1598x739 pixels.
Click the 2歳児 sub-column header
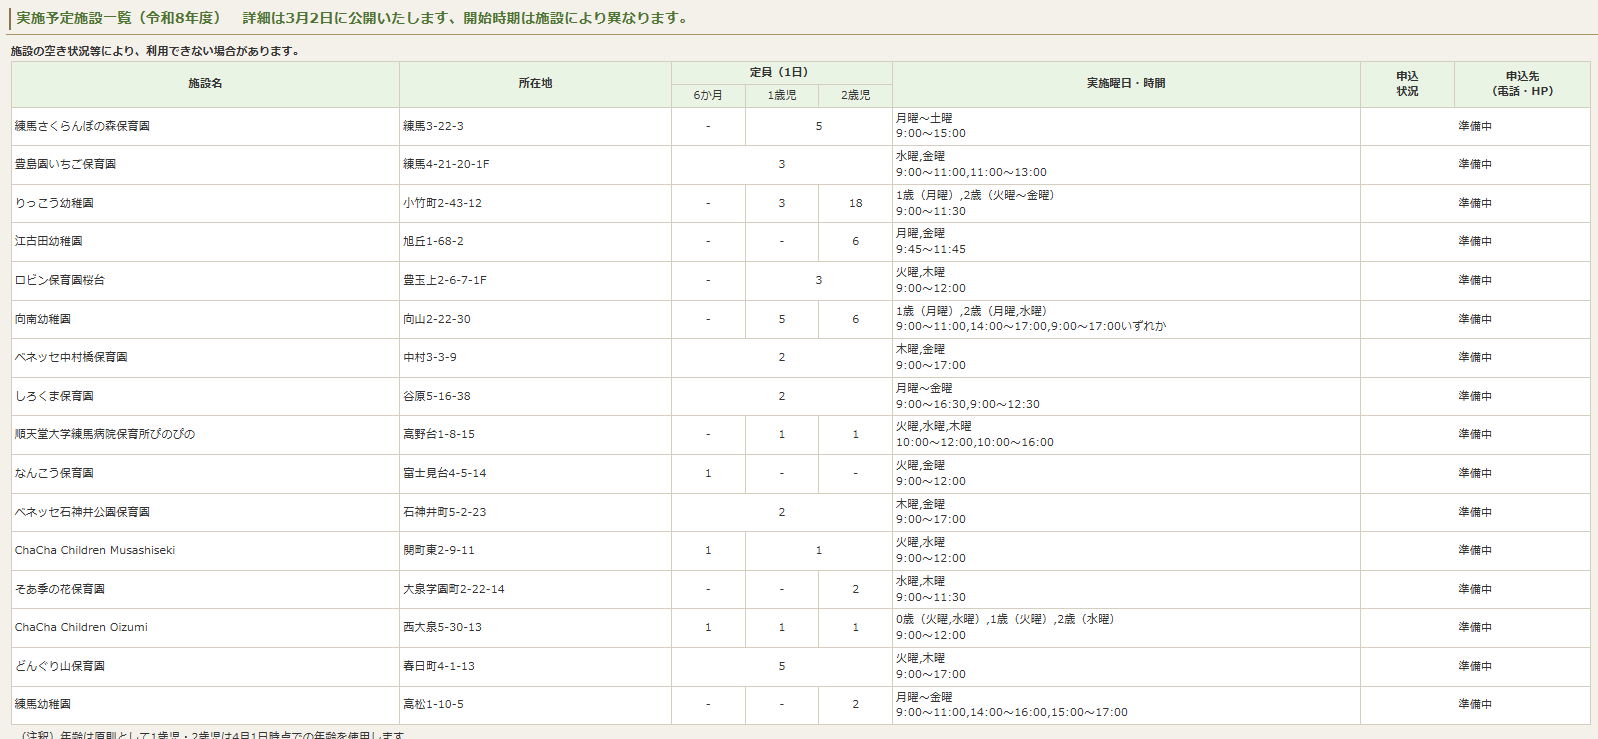click(x=854, y=96)
